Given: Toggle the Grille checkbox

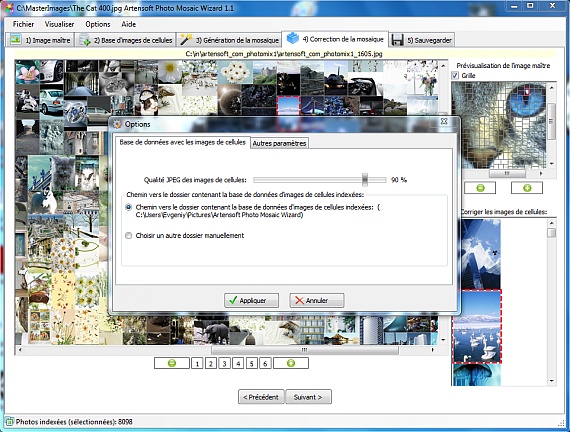Looking at the screenshot, I should coord(455,75).
